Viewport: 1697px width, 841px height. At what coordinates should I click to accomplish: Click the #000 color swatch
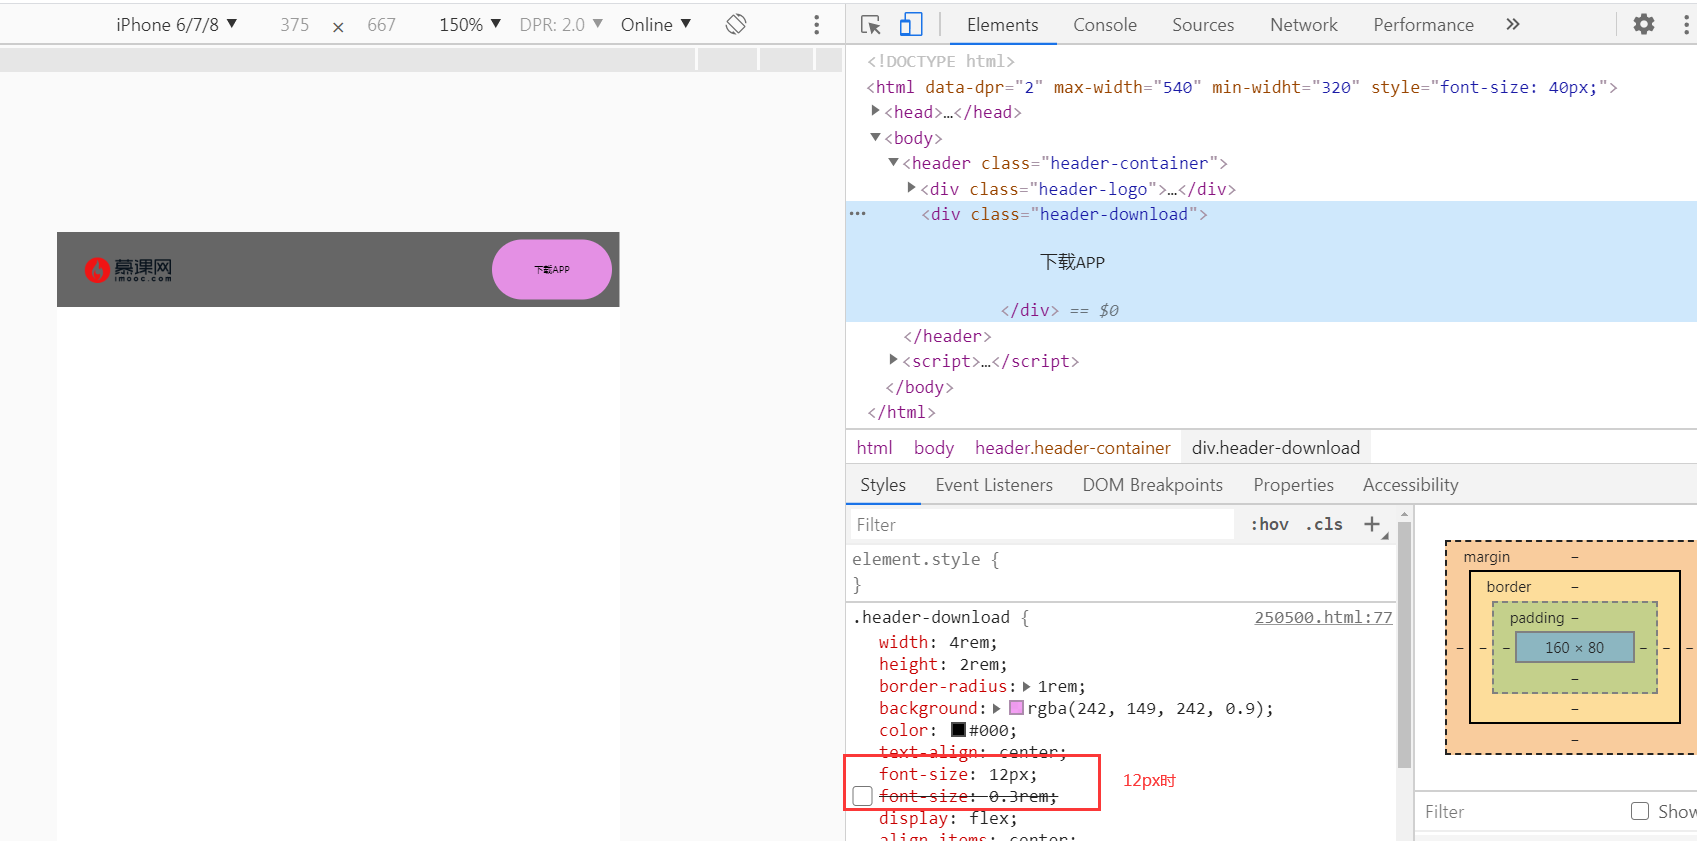(x=958, y=730)
